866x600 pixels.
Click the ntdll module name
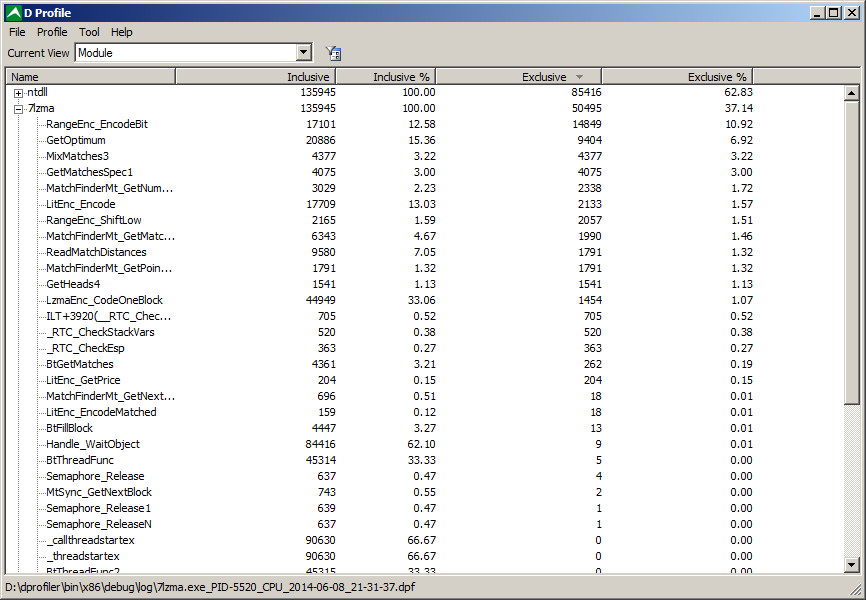point(38,92)
